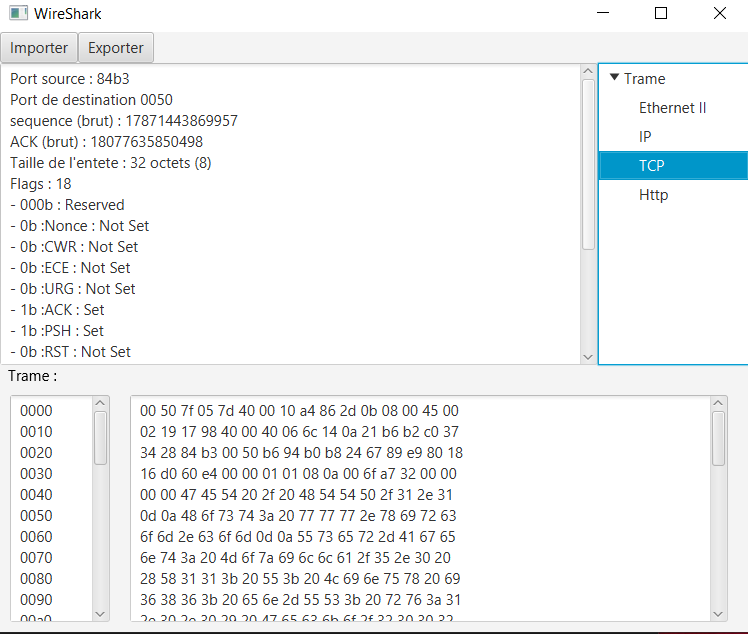Viewport: 748px width, 634px height.
Task: Click 'ACK (brut) : 18077635850498' line
Action: [106, 142]
